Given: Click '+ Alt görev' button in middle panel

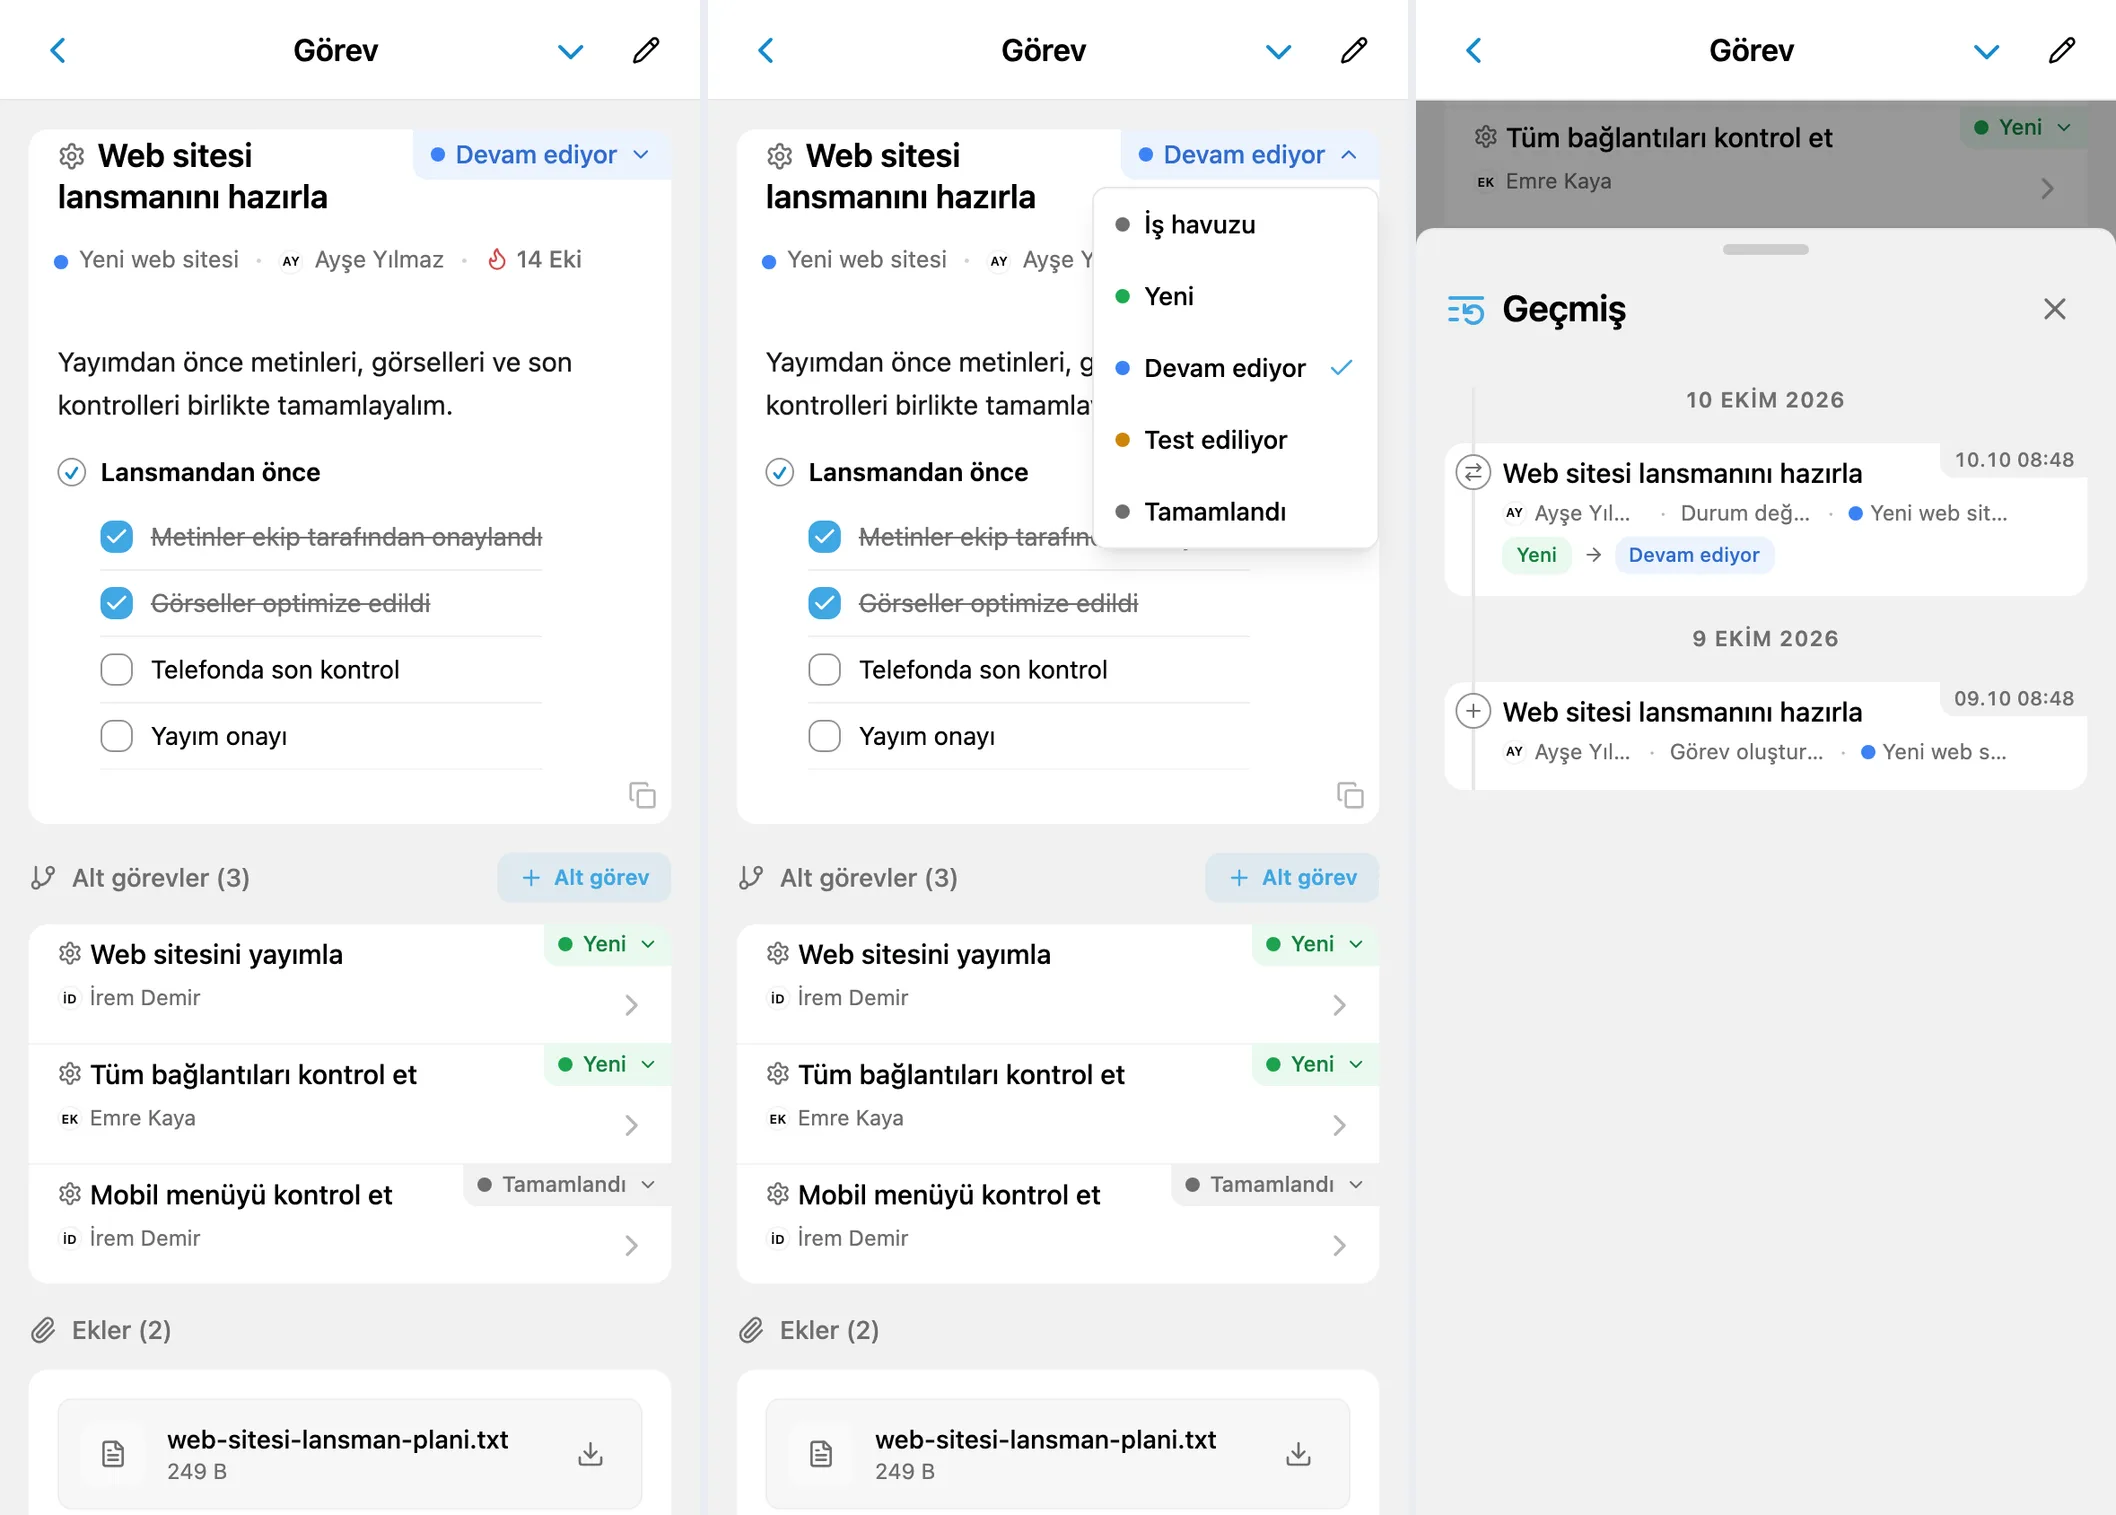Looking at the screenshot, I should click(1292, 877).
